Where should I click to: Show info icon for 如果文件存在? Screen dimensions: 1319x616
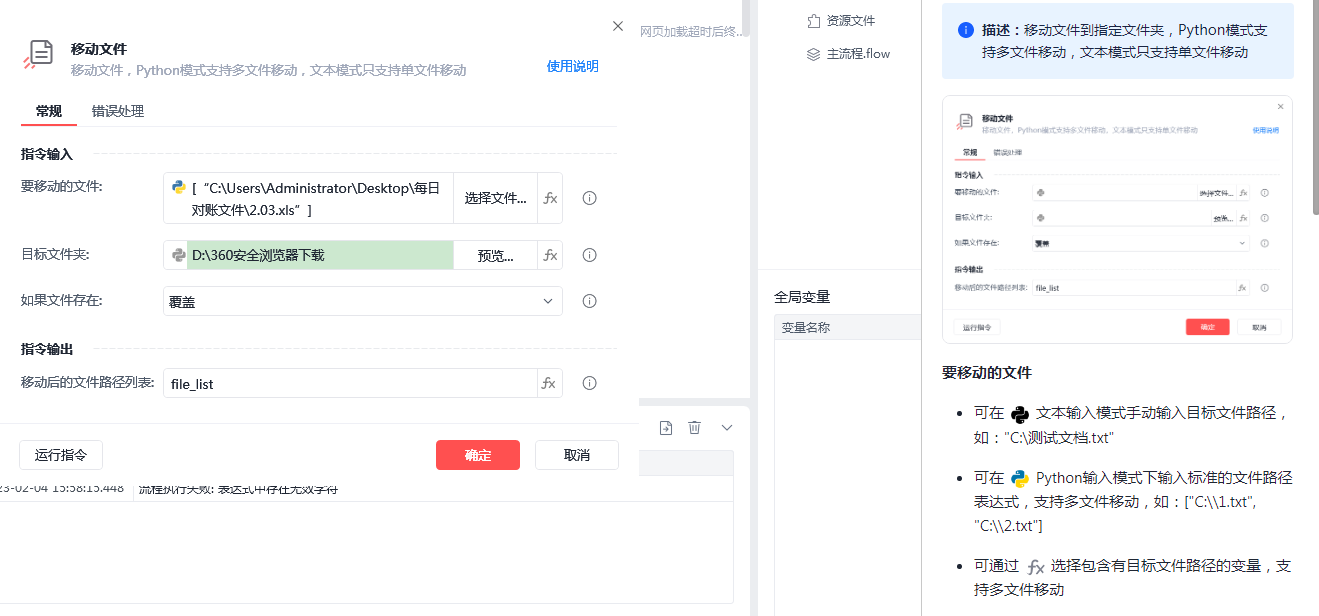tap(590, 301)
